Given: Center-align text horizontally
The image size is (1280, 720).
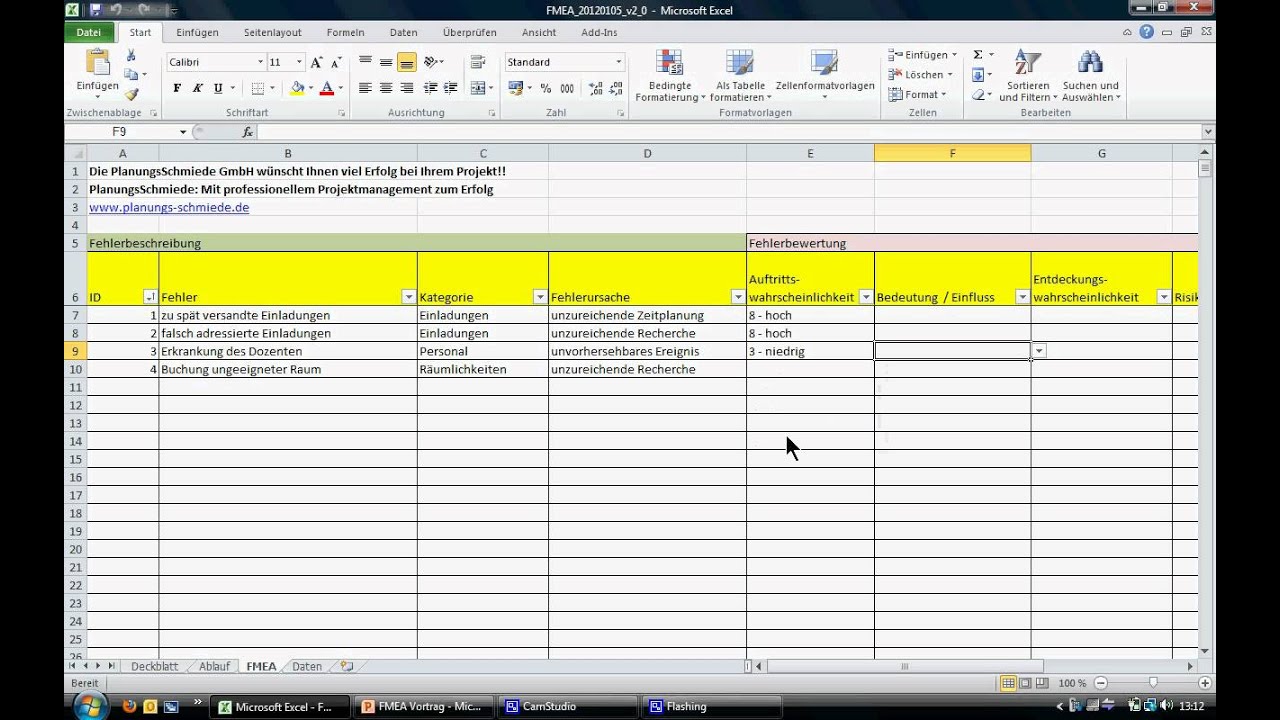Looking at the screenshot, I should (x=386, y=88).
